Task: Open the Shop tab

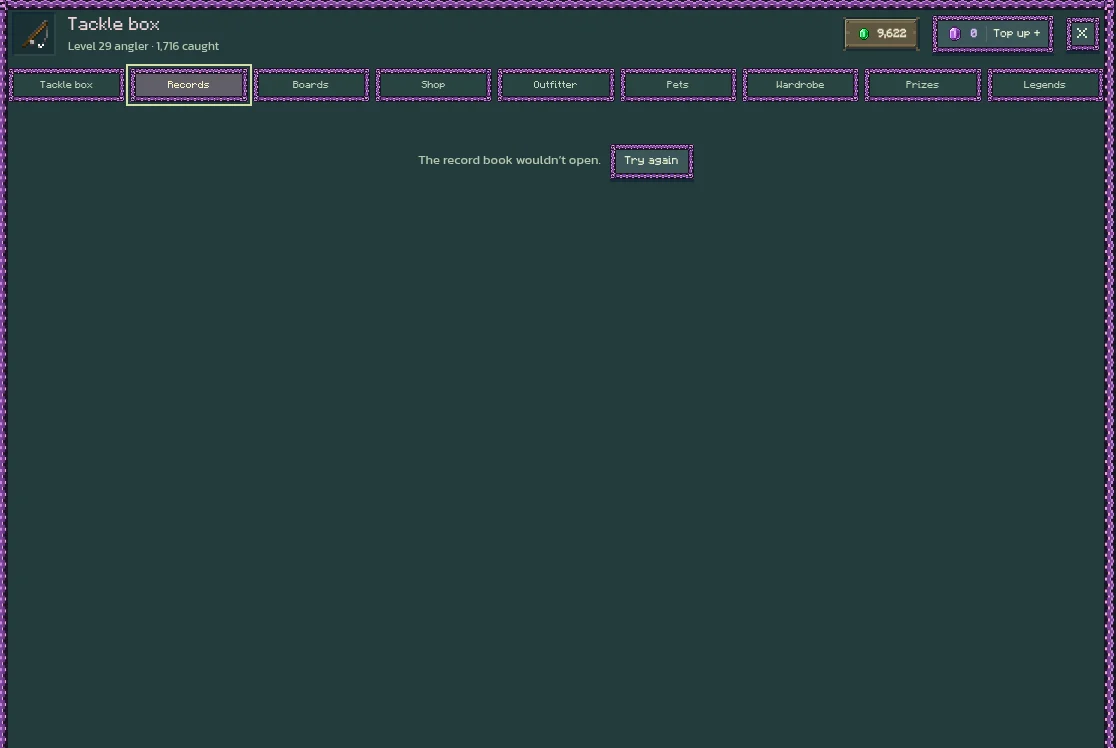Action: pos(433,85)
